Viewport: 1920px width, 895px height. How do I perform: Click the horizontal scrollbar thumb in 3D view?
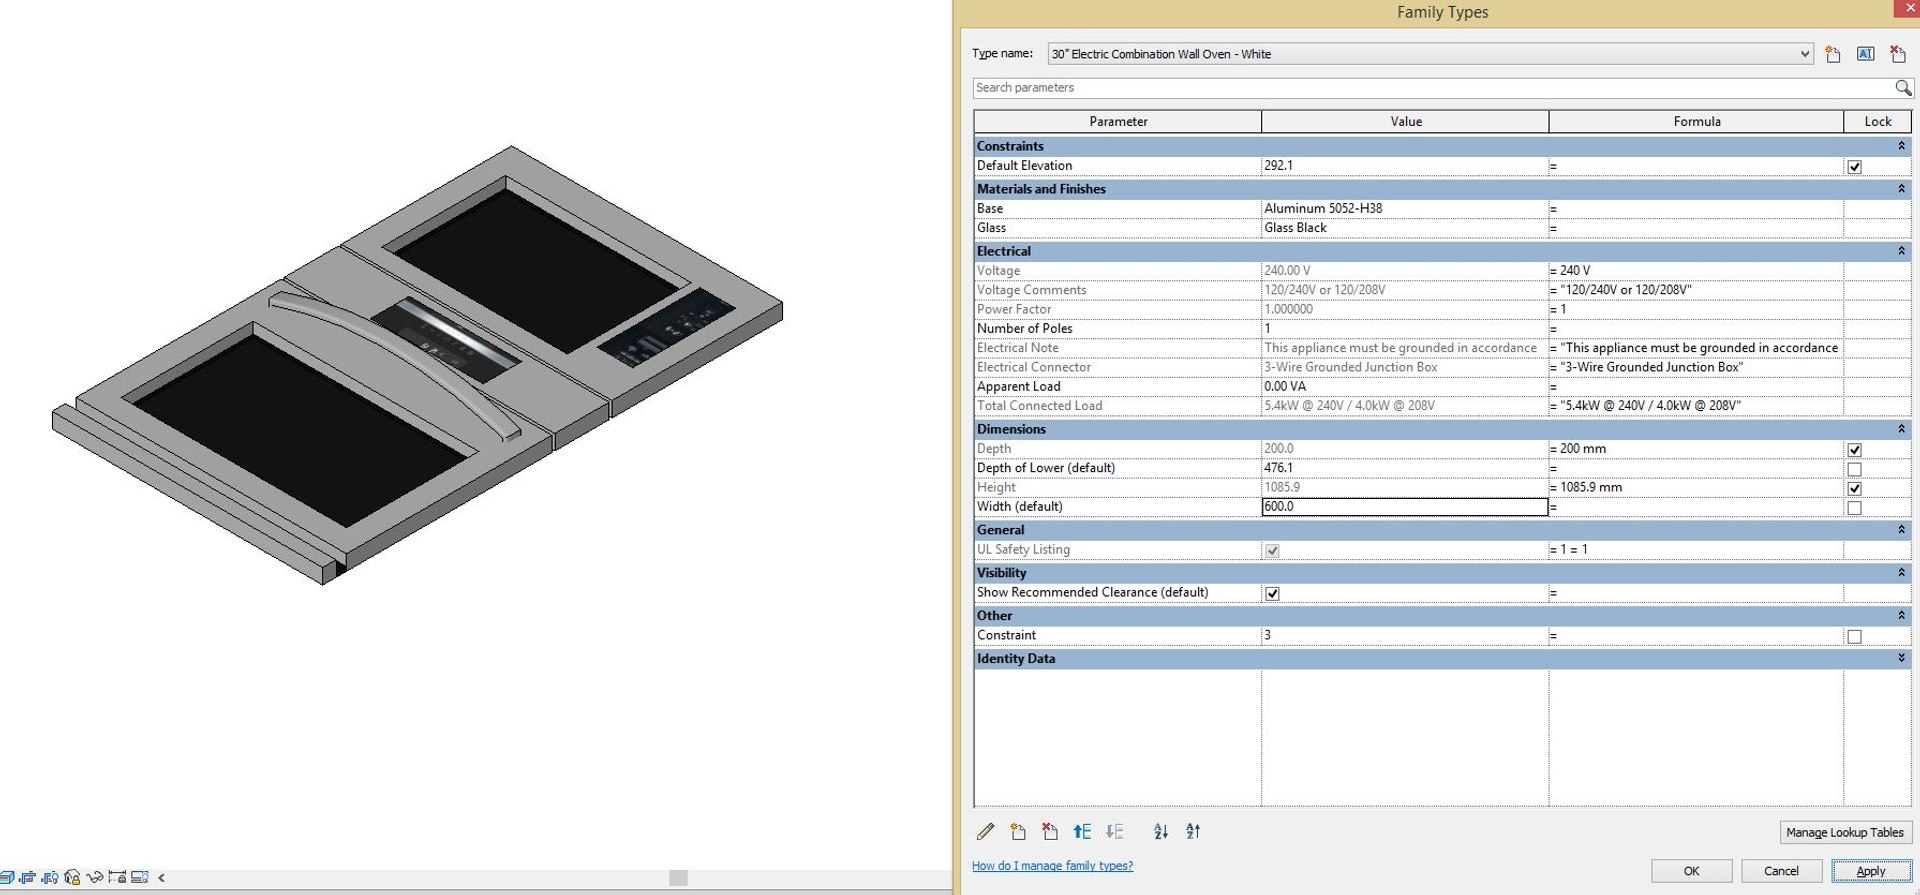tap(678, 878)
